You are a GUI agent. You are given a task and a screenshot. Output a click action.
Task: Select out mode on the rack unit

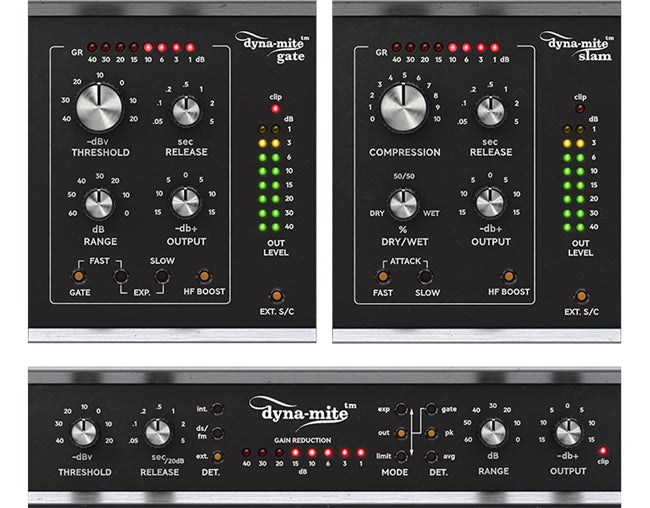pyautogui.click(x=401, y=433)
